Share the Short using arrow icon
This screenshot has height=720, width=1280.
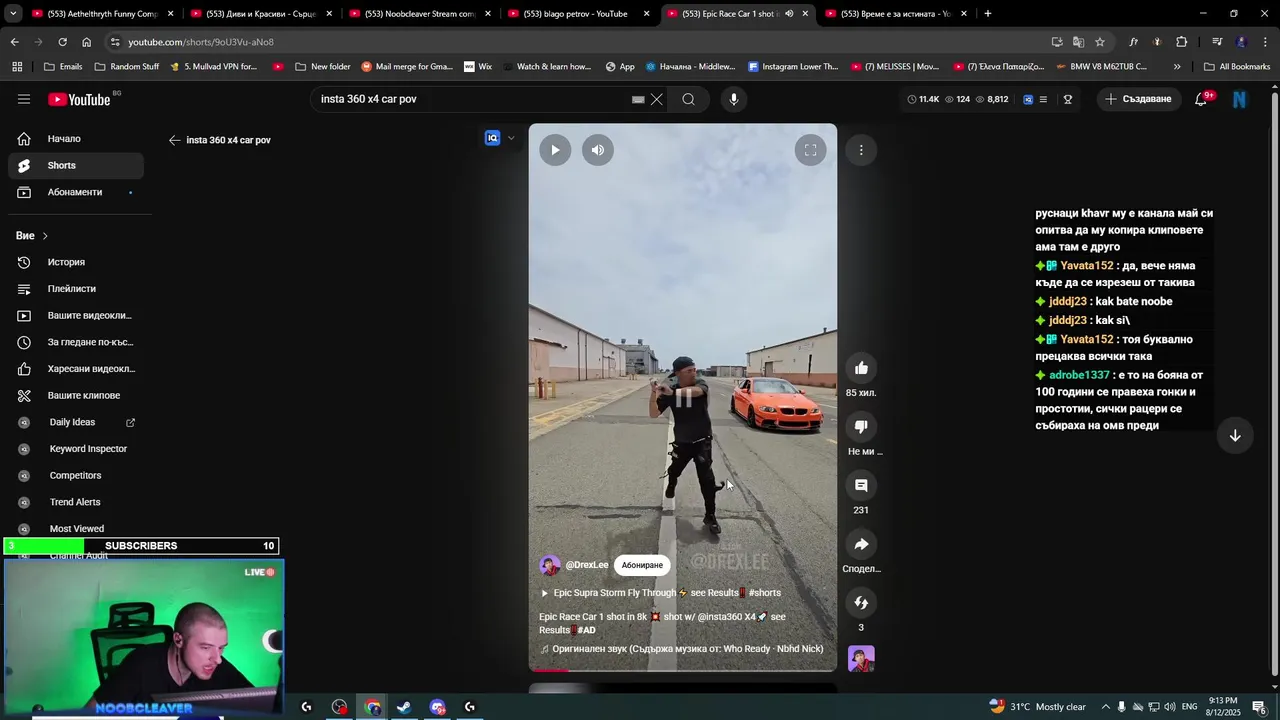click(861, 544)
